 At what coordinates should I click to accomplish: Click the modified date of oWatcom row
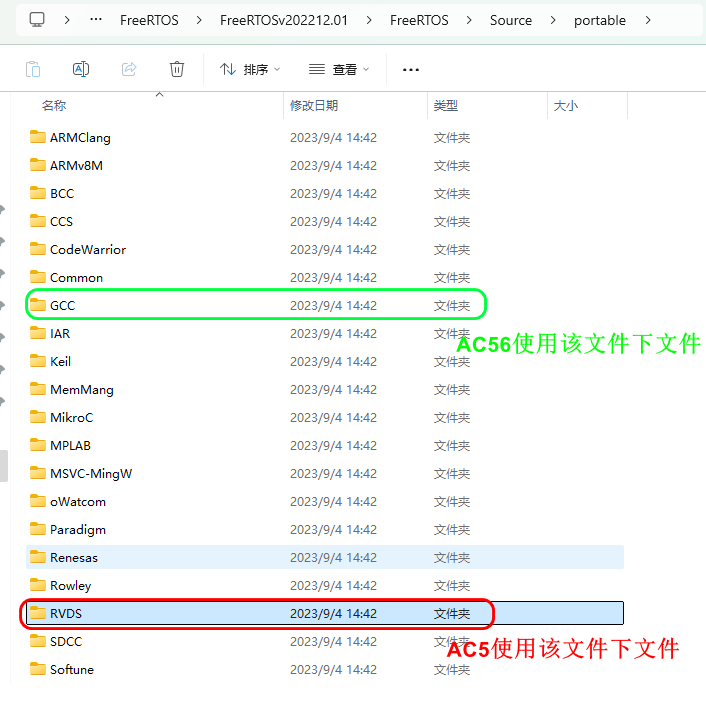coord(333,501)
